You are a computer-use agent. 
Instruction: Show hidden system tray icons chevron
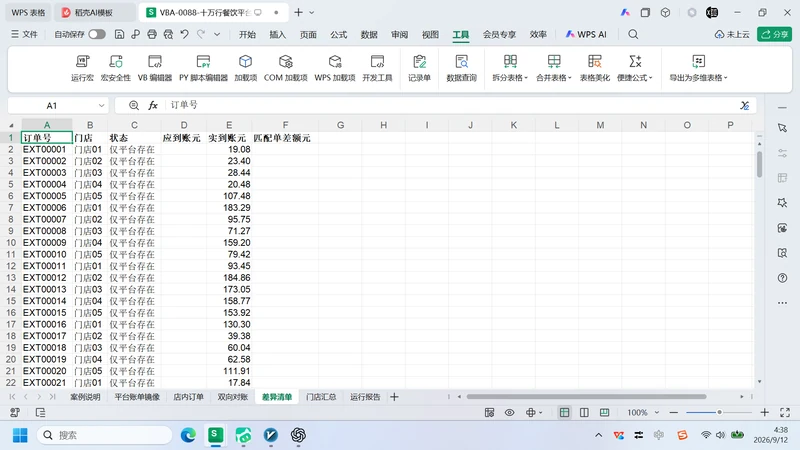coord(598,435)
